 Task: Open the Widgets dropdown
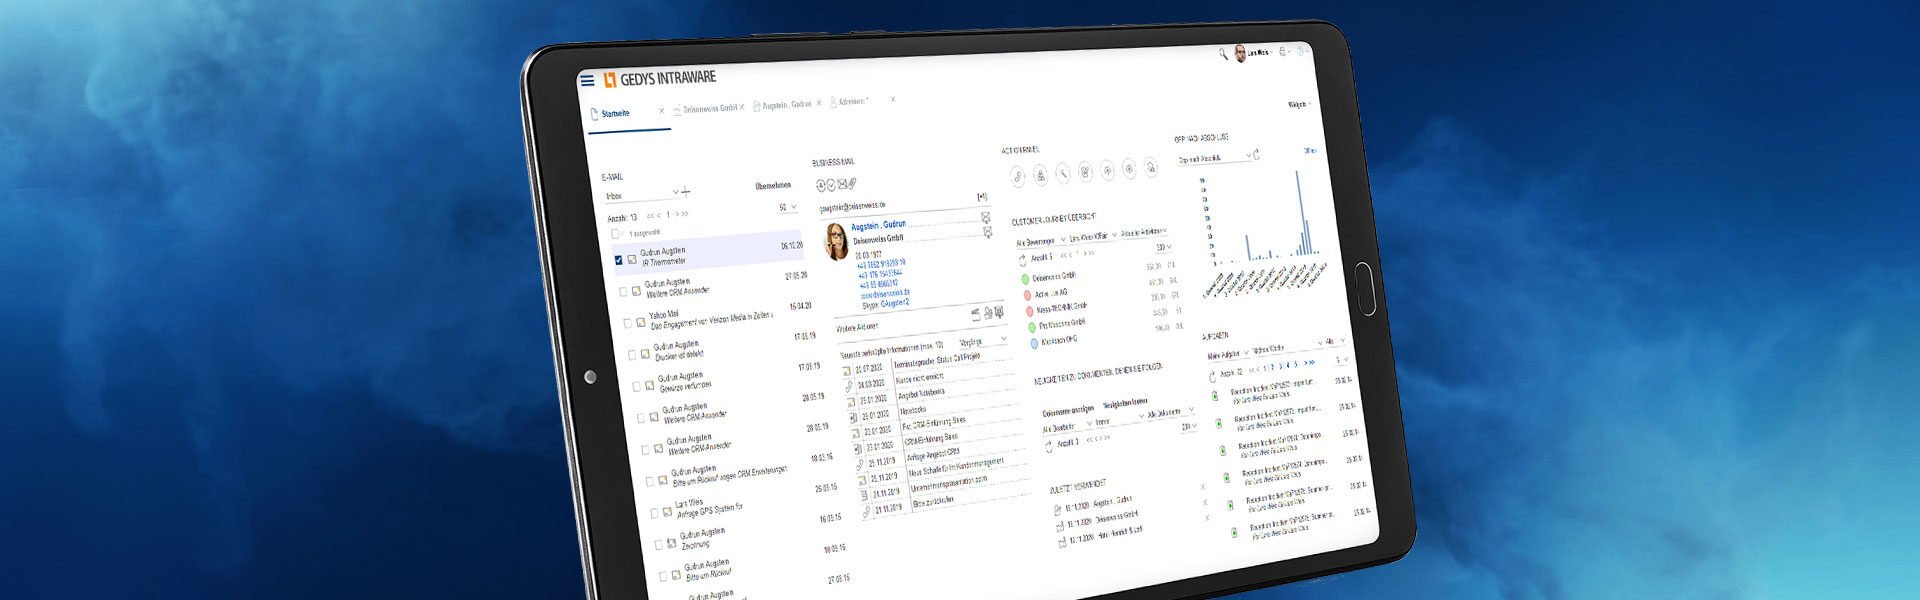click(x=1299, y=104)
